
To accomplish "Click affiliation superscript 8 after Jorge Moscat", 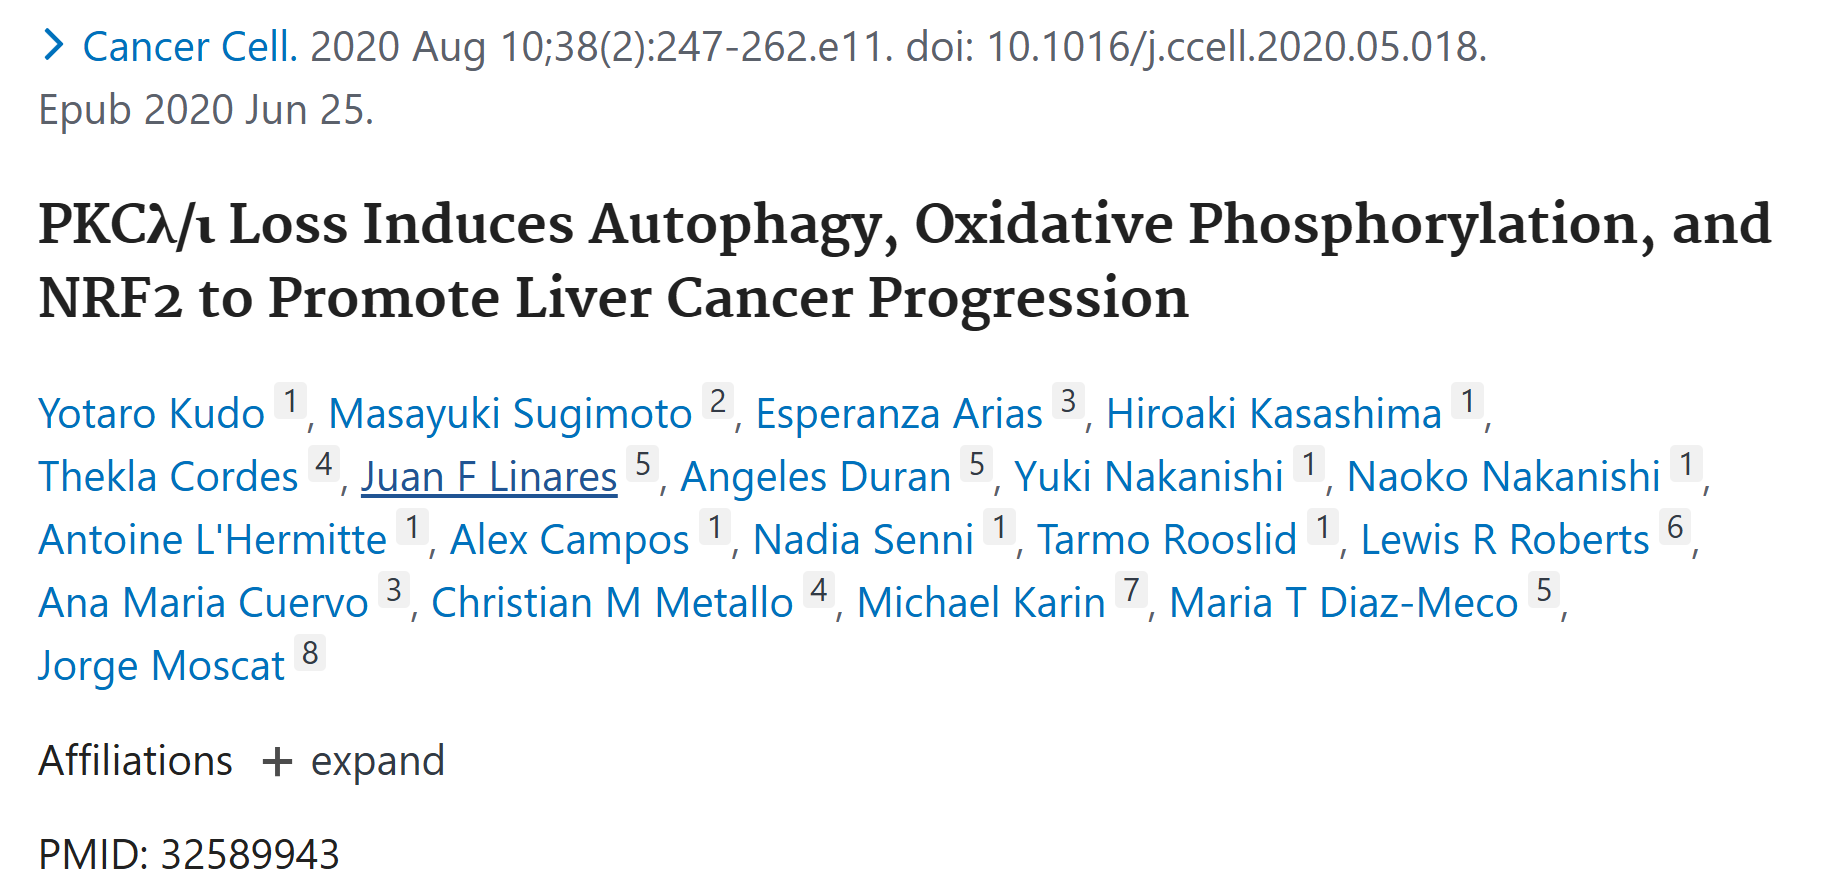I will (311, 654).
